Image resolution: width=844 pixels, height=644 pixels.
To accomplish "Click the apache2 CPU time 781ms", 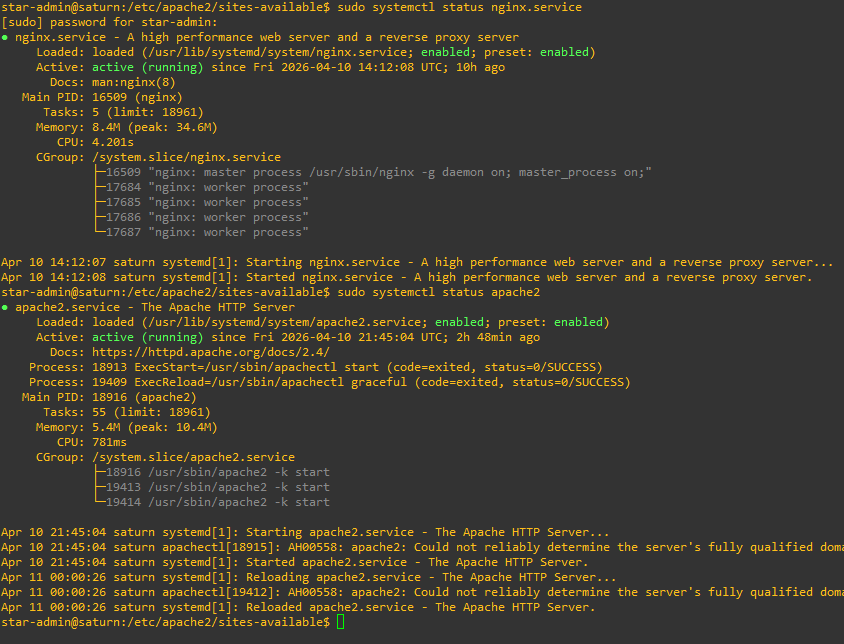I will coord(109,443).
